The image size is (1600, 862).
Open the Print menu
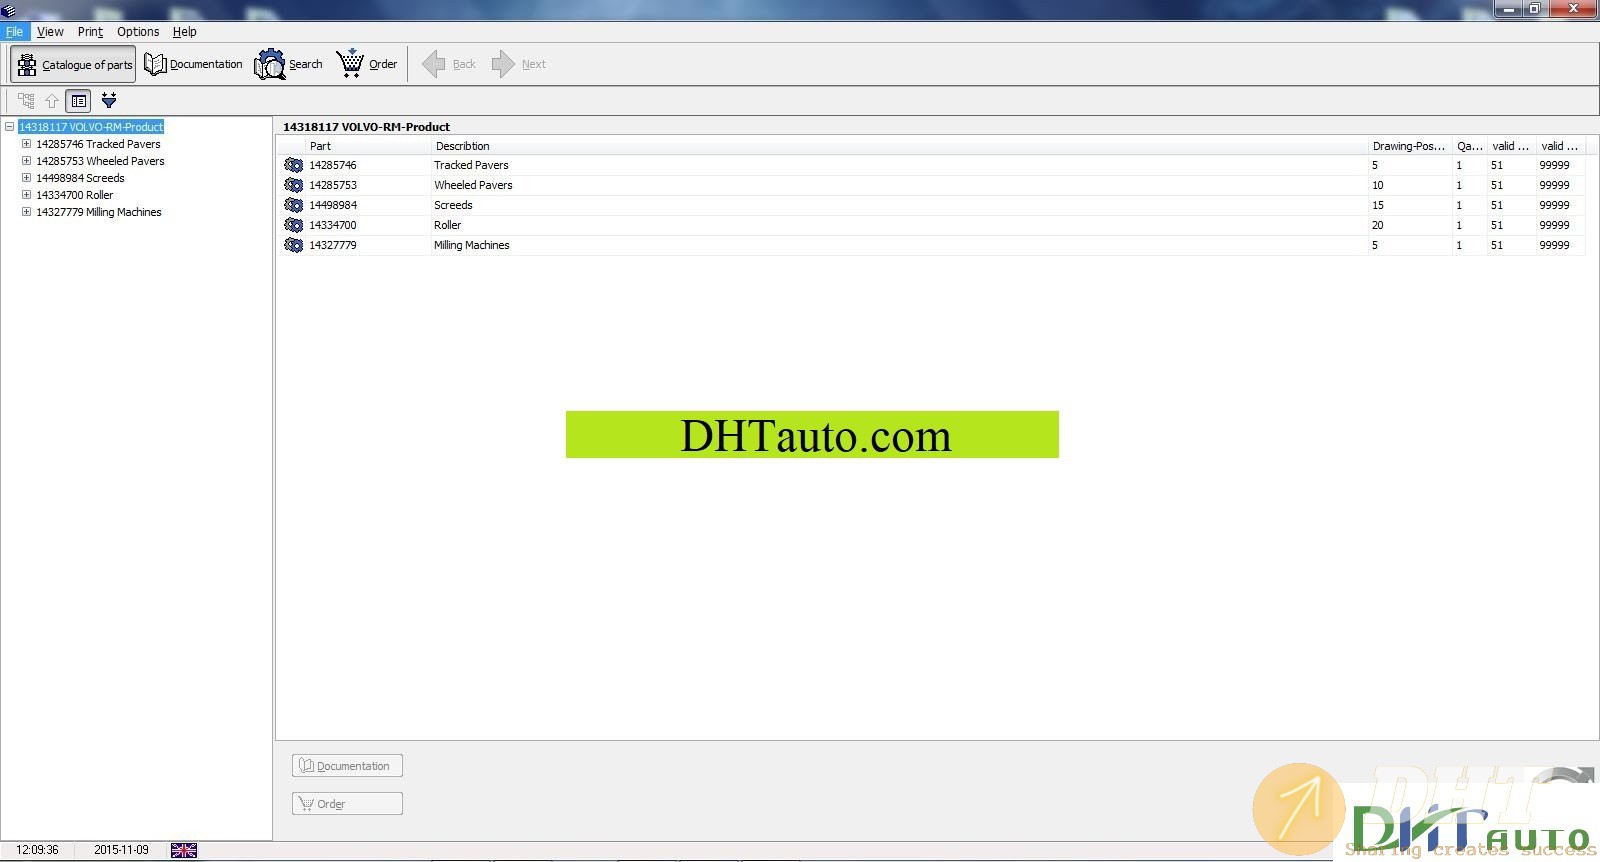(90, 32)
